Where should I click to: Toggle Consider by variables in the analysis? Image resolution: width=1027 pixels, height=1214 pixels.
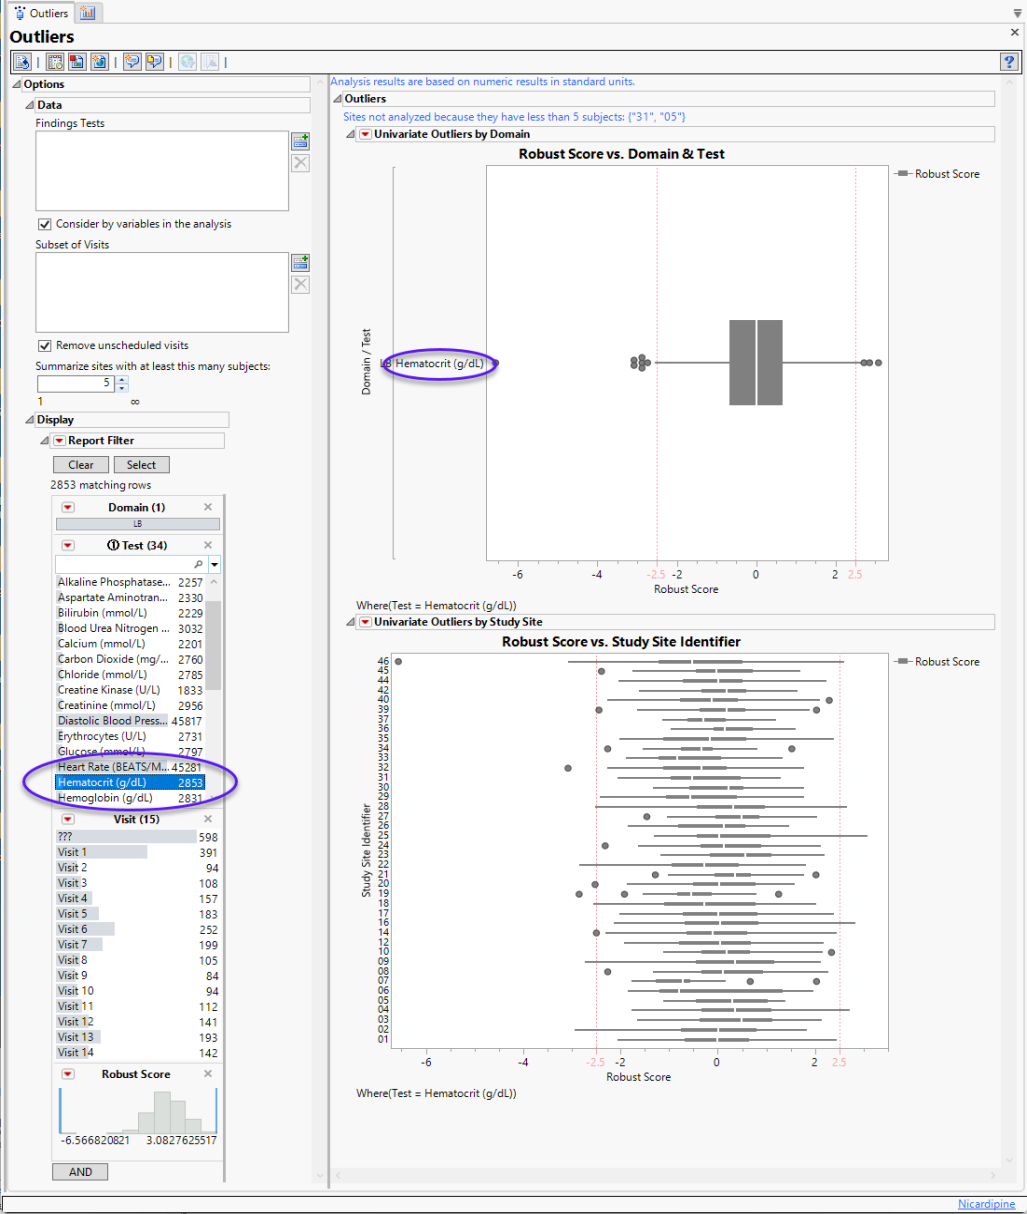(x=44, y=224)
